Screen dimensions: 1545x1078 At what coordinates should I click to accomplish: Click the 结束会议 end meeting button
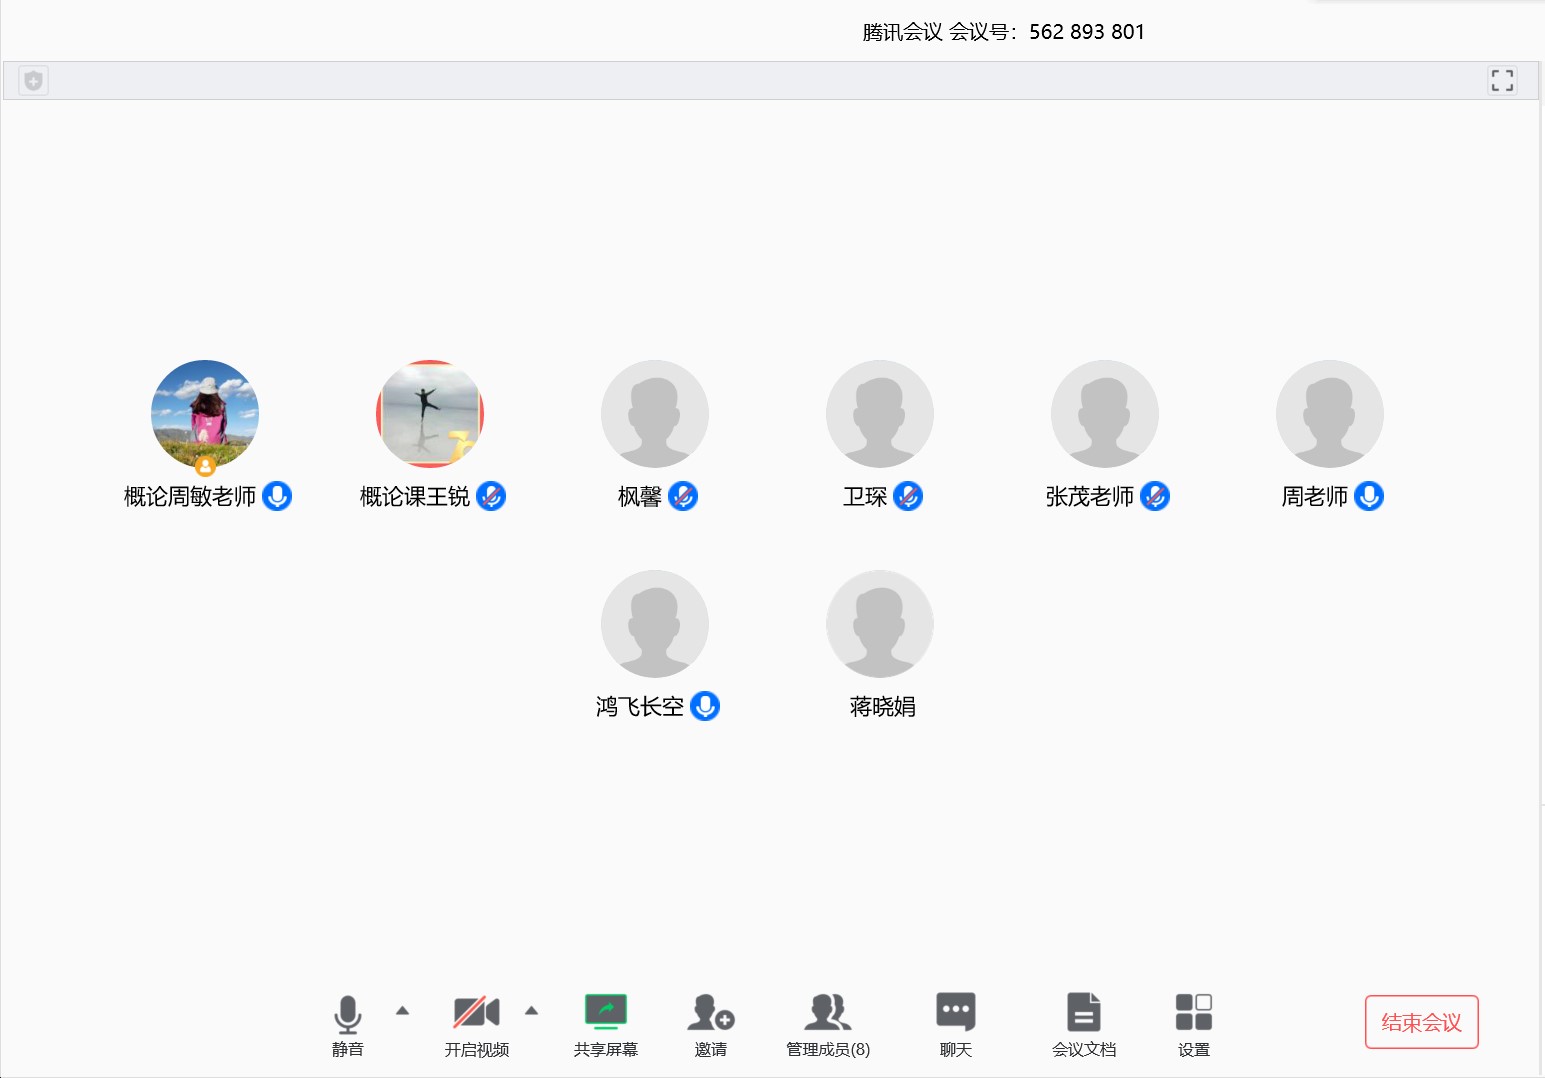tap(1421, 1022)
